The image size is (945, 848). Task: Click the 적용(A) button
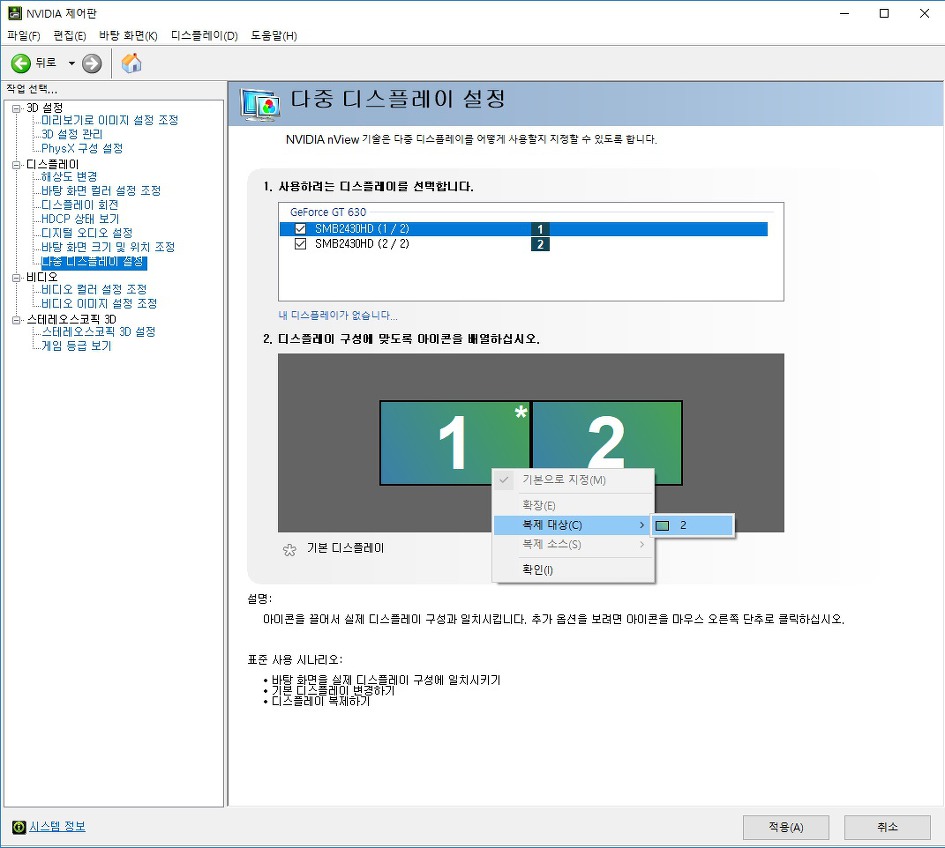786,828
